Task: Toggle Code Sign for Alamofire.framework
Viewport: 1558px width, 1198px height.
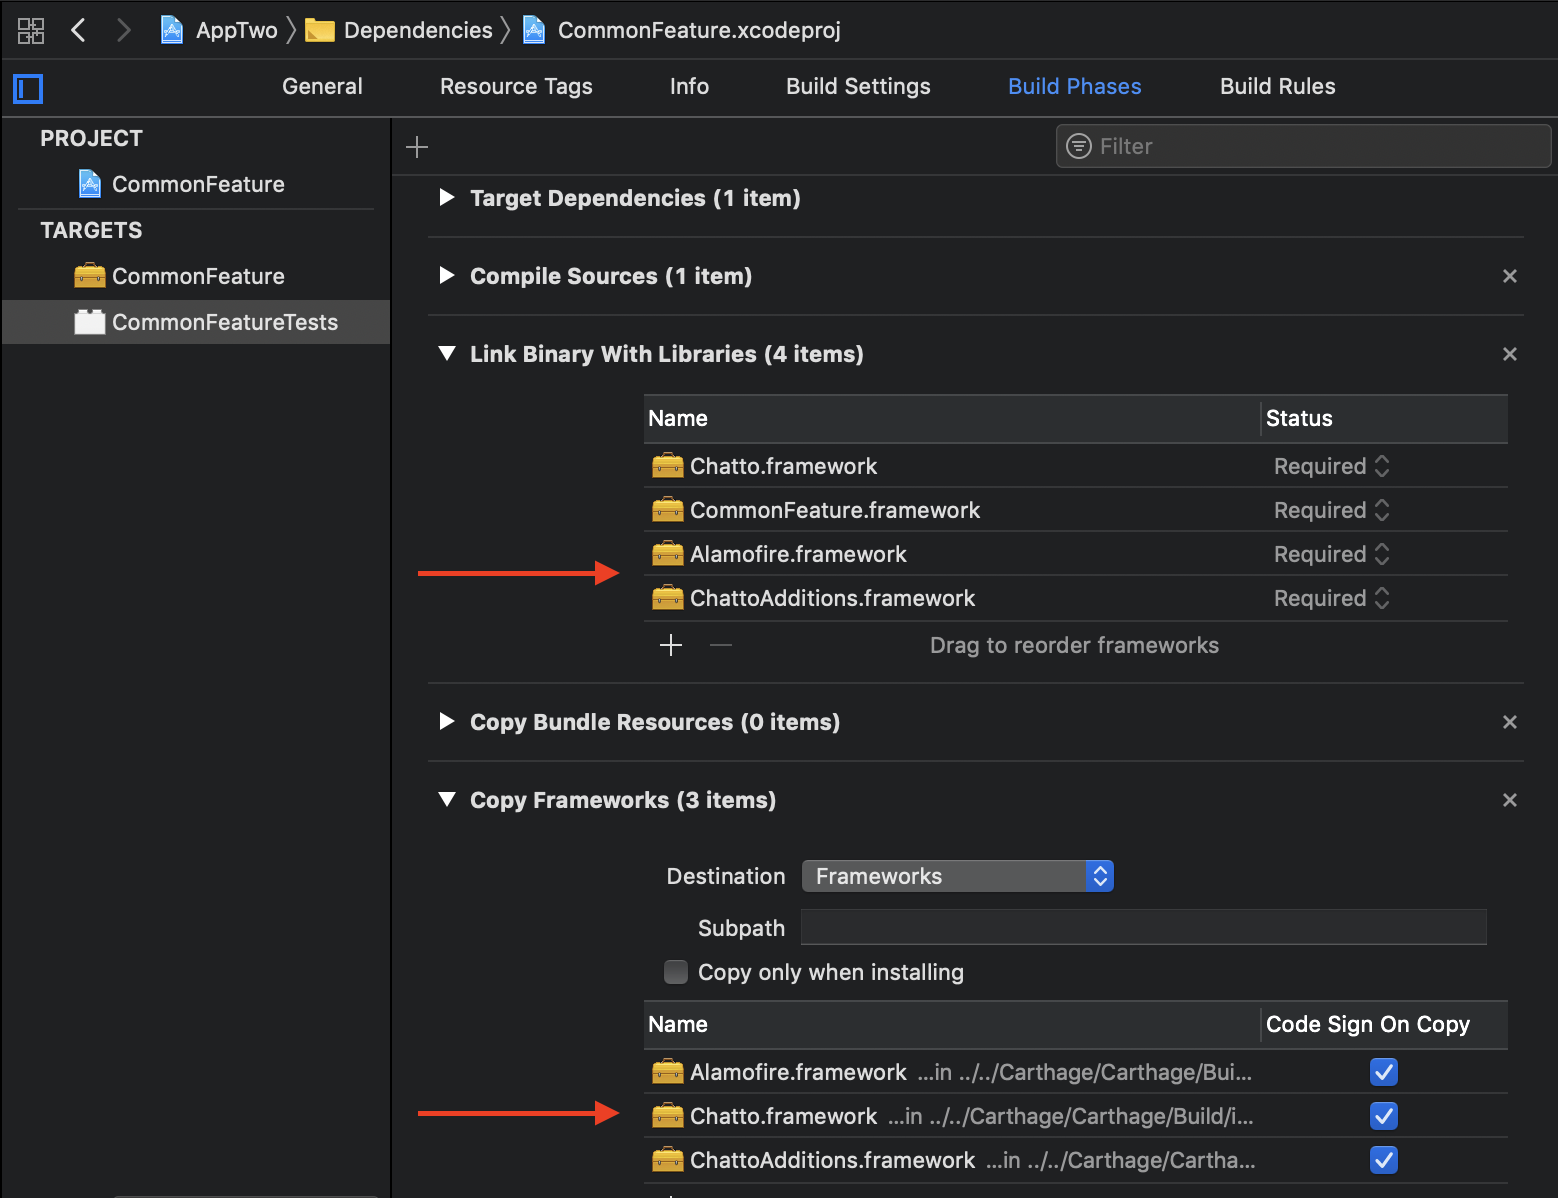Action: [1384, 1072]
